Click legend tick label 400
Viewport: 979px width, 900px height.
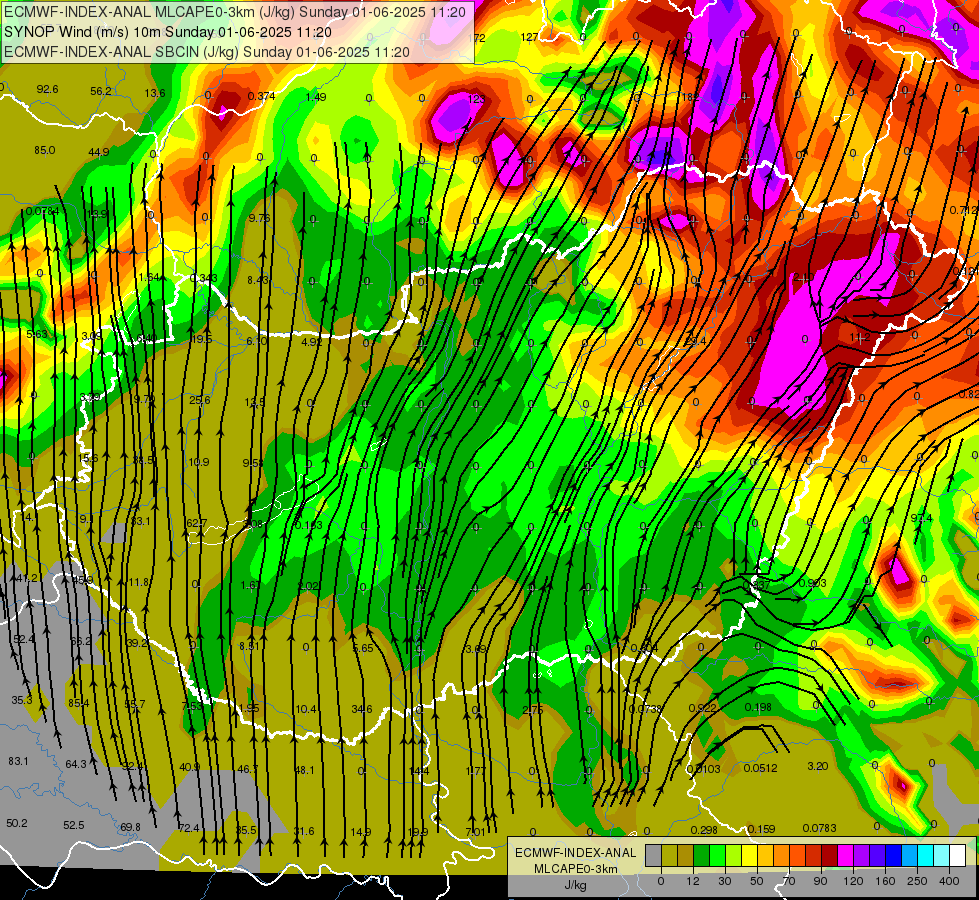(949, 881)
